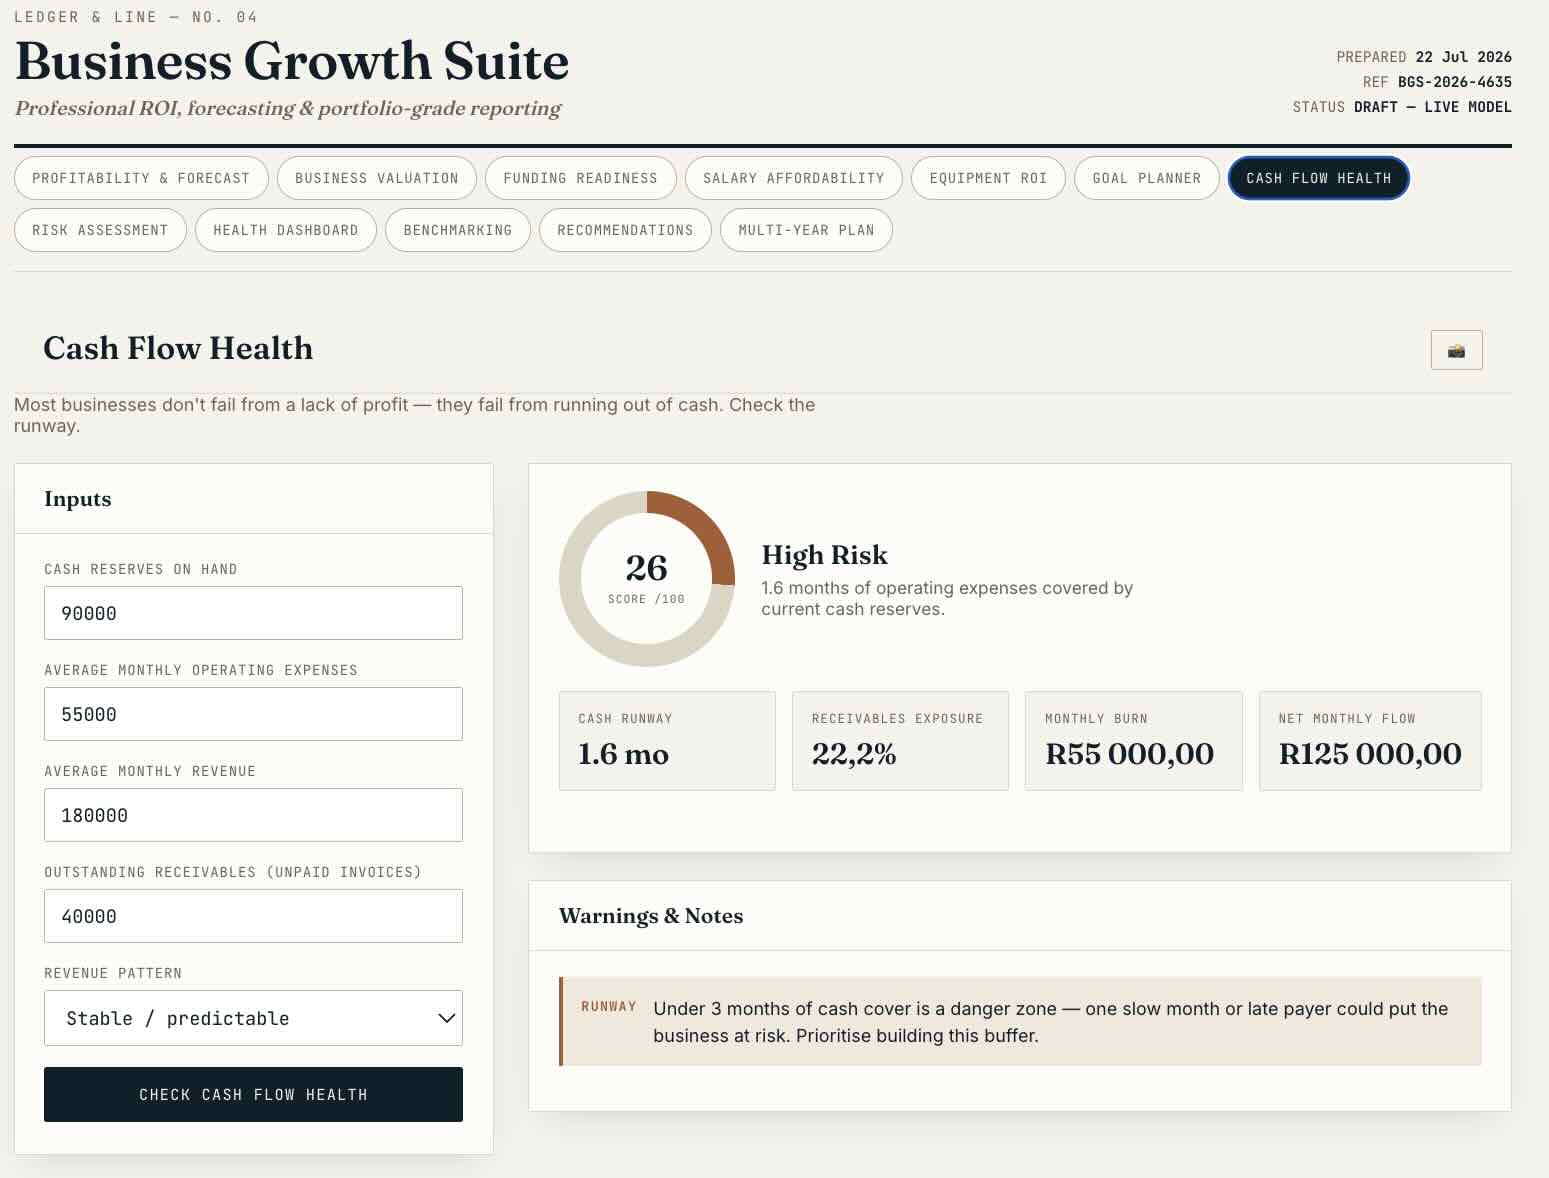
Task: Select the Average Monthly Revenue input
Action: coord(253,815)
